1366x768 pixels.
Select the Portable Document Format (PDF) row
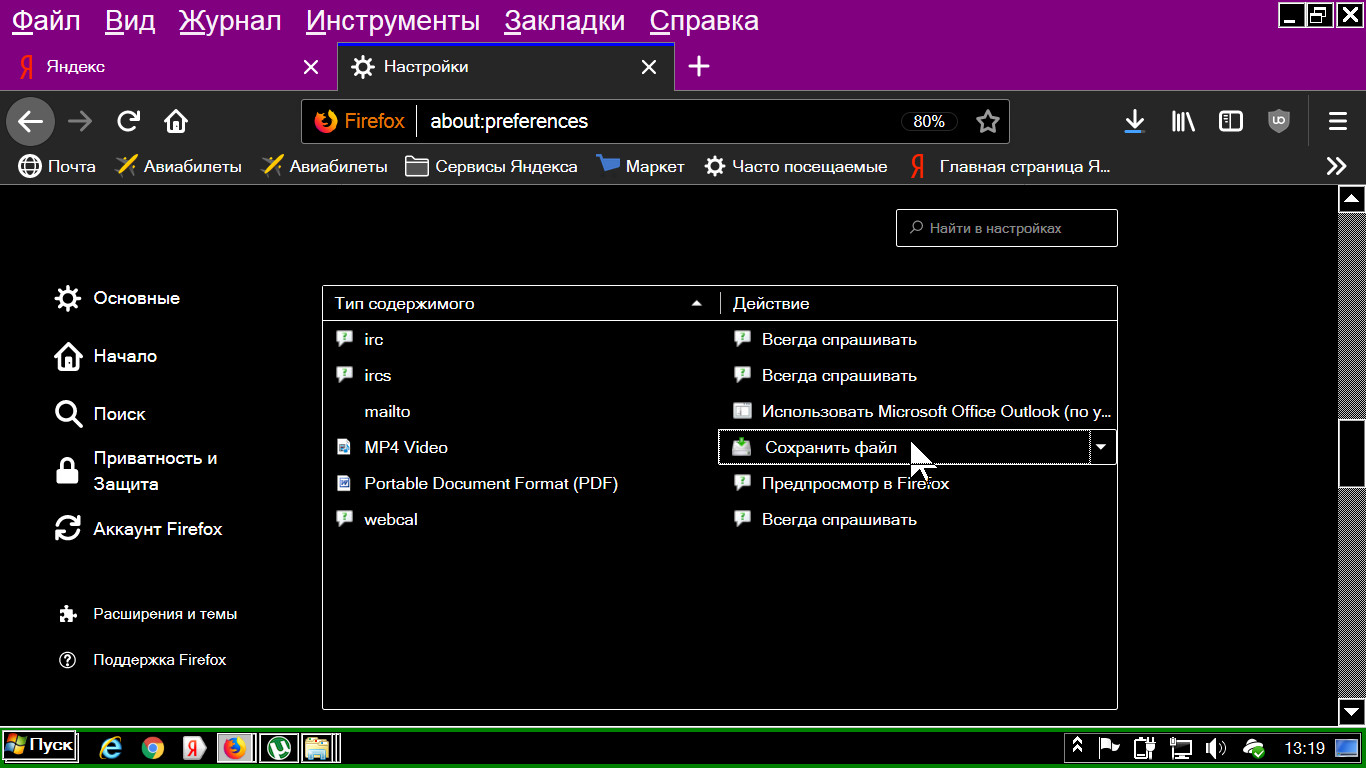490,483
